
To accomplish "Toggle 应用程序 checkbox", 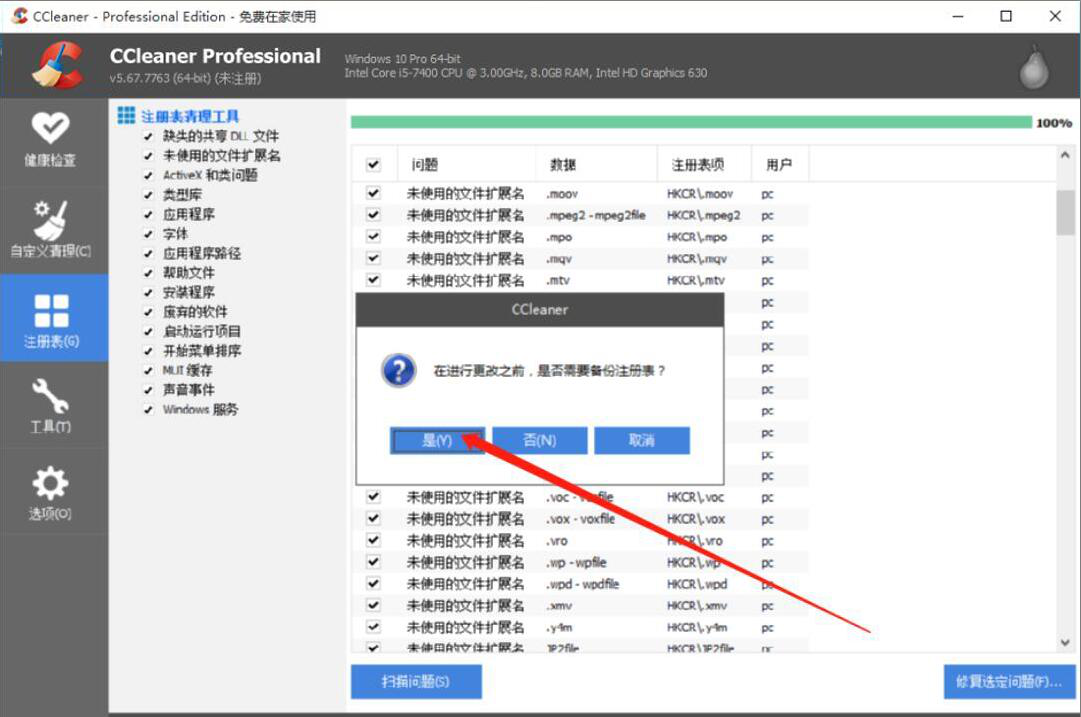I will (148, 214).
